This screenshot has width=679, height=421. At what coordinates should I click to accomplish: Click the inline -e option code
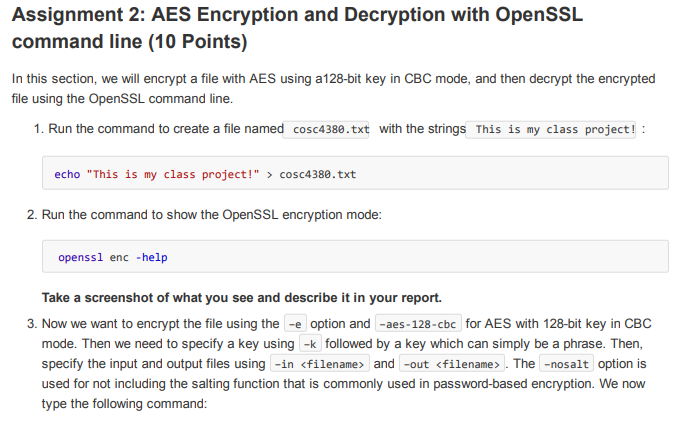pyautogui.click(x=295, y=324)
